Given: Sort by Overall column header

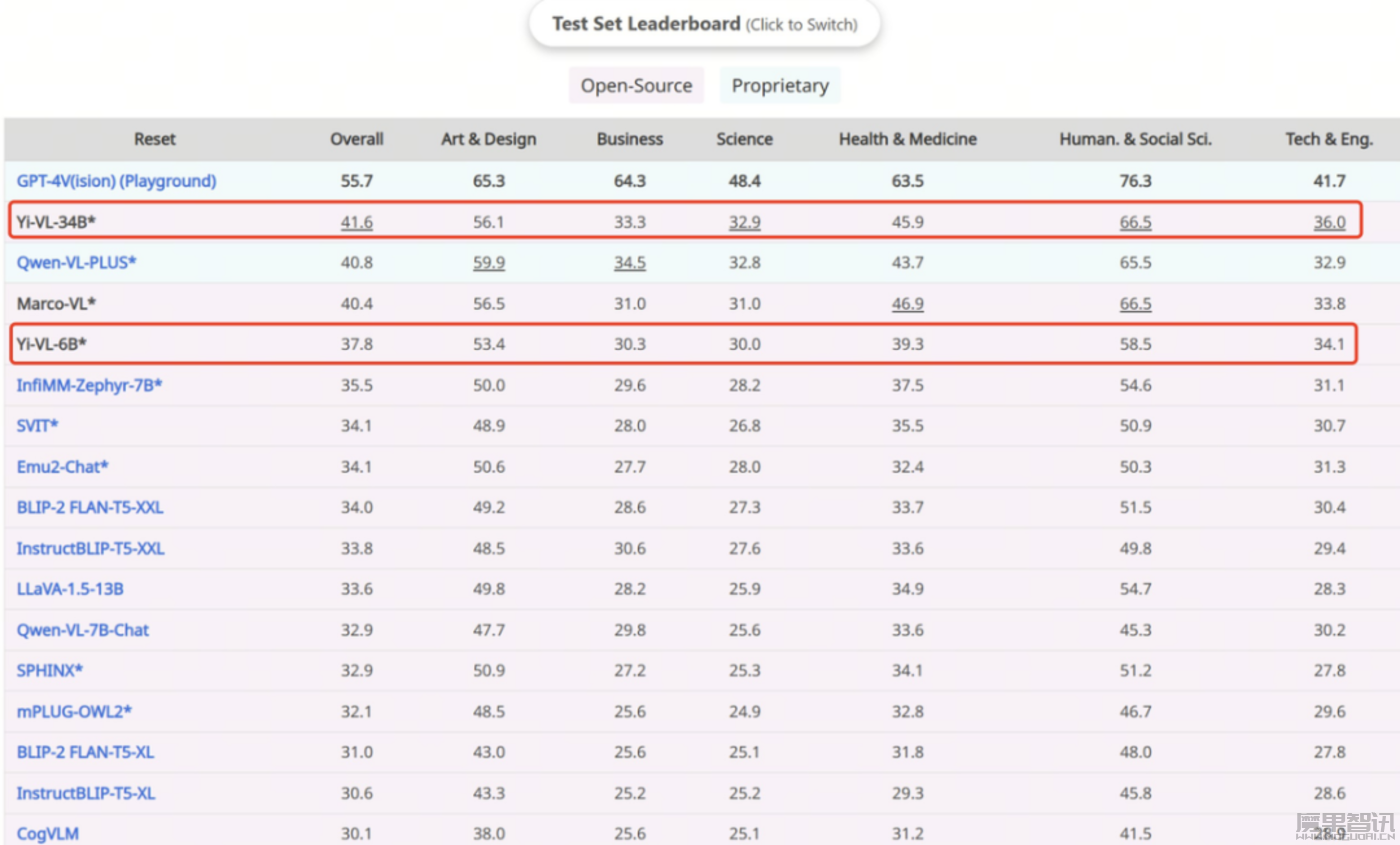Looking at the screenshot, I should [x=357, y=140].
